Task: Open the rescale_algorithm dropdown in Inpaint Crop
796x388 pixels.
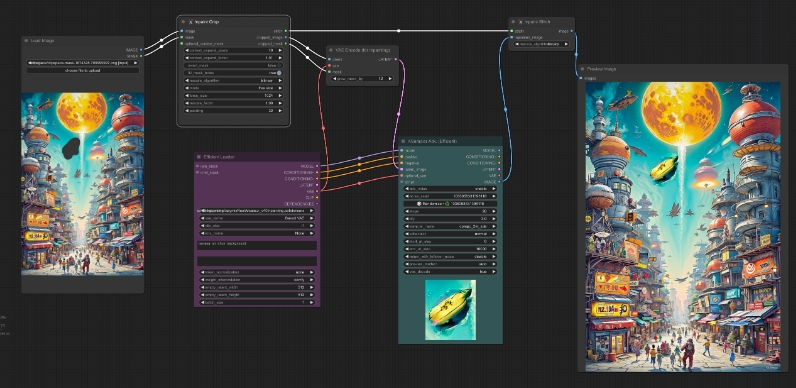Action: pyautogui.click(x=233, y=80)
